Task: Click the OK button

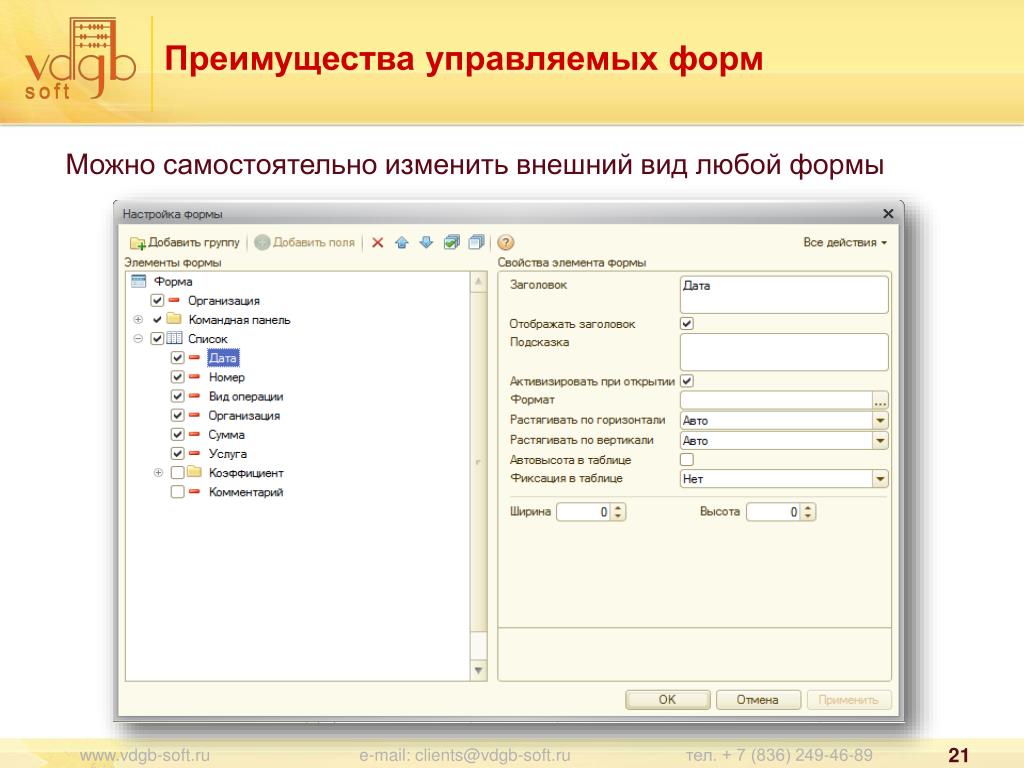Action: pyautogui.click(x=667, y=699)
